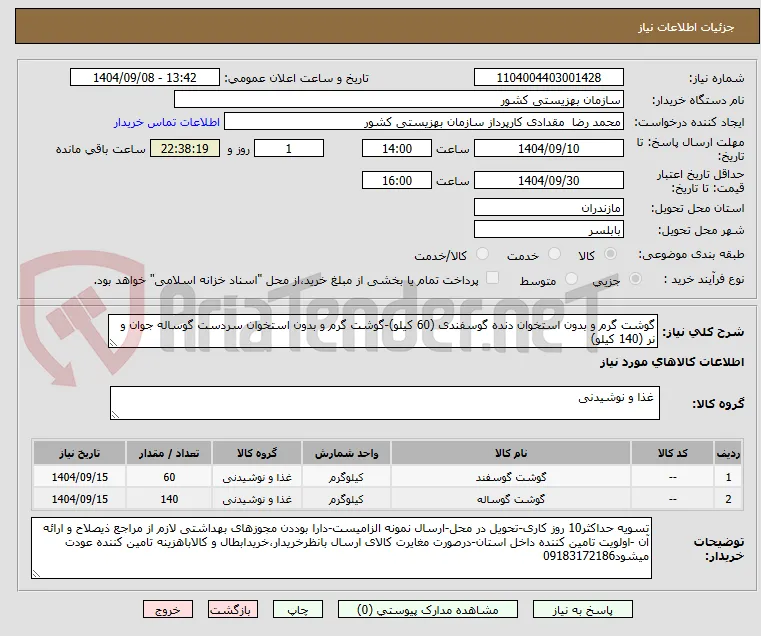The image size is (761, 636).
Task: Click the date 1404/09/15 in گوشت گوسفند row
Action: tap(80, 477)
